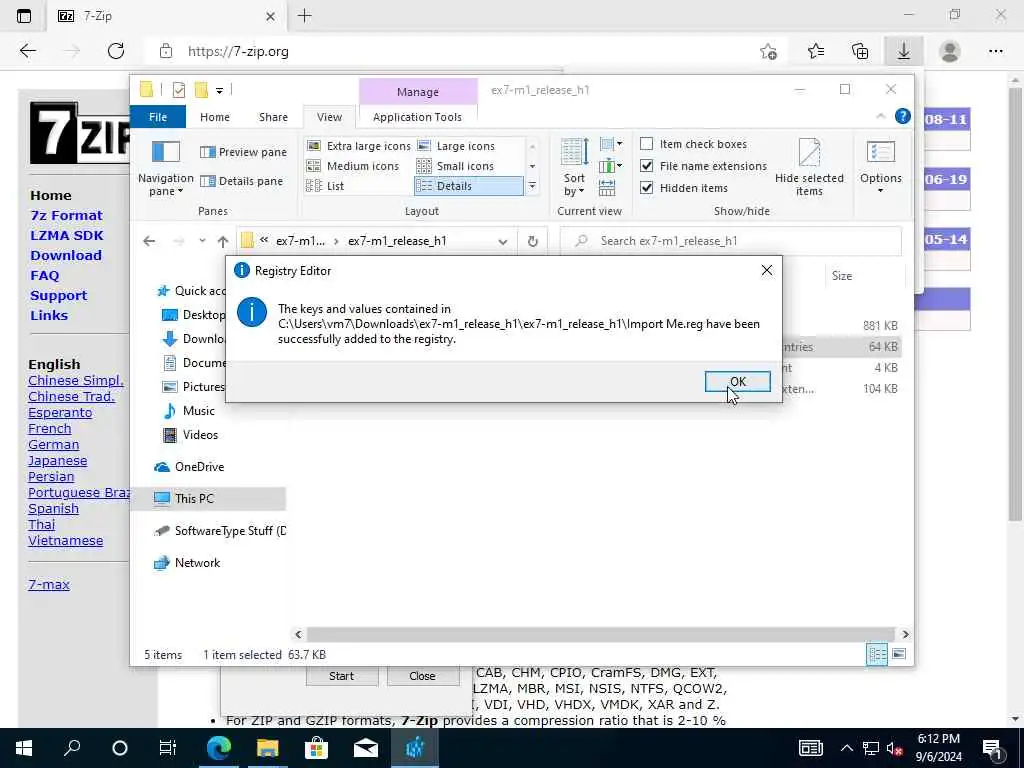Open Windows Start menu

pos(24,748)
